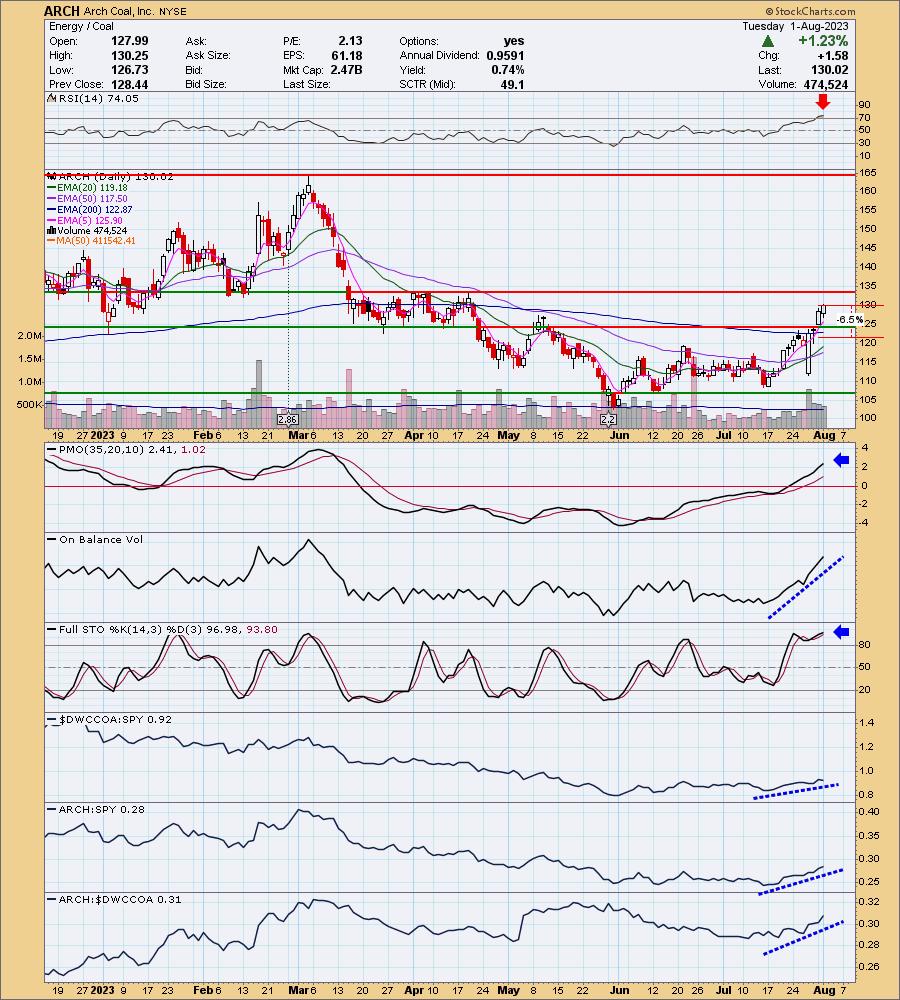Select the Prev Close value 128.44

pos(129,84)
